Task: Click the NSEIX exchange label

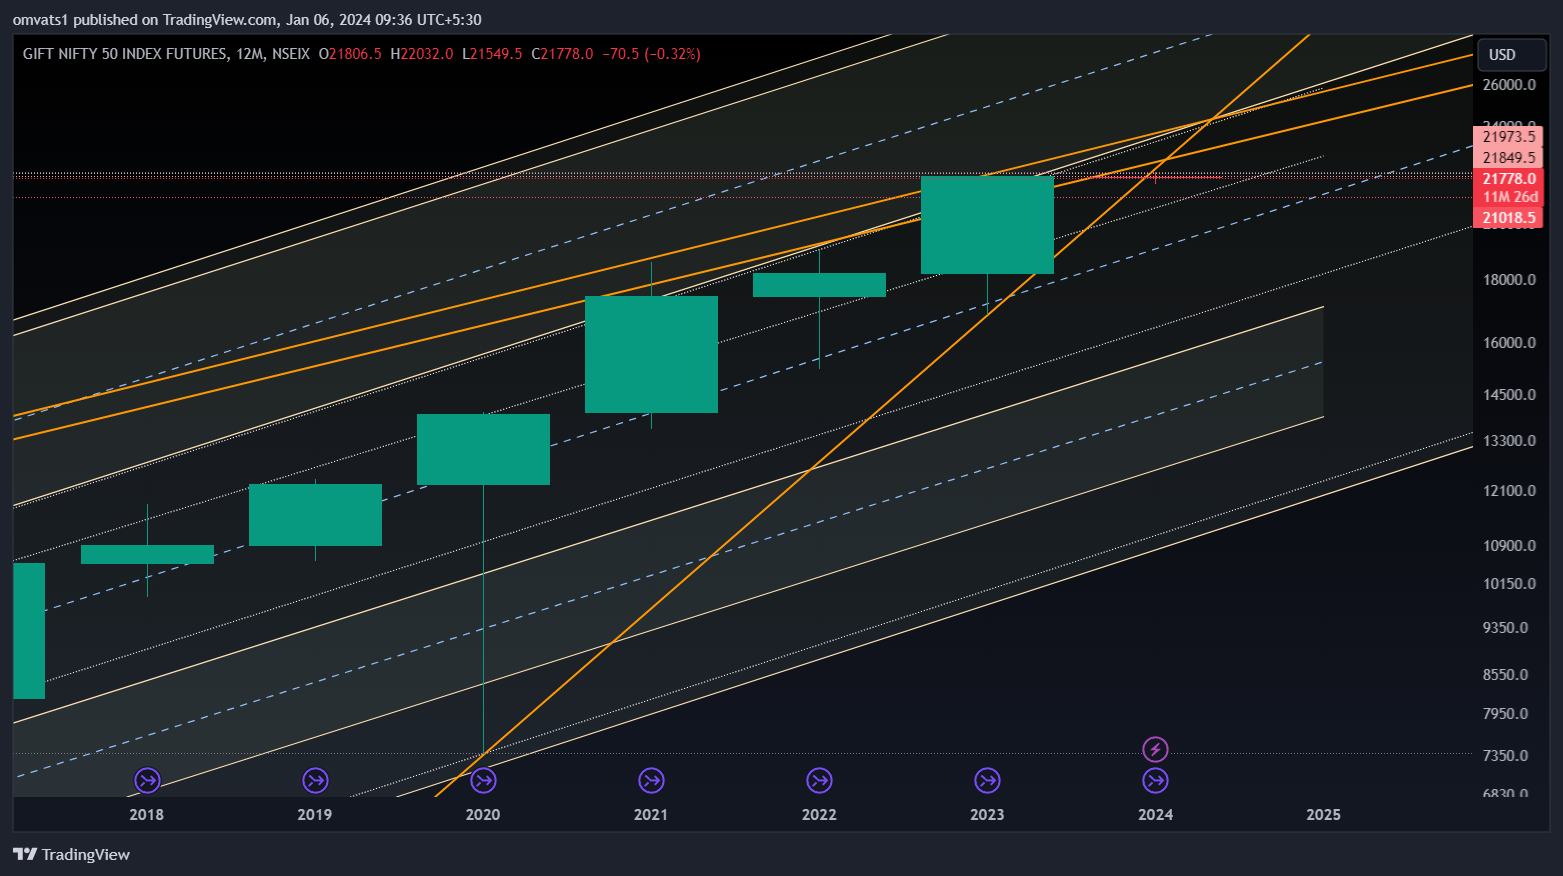Action: 291,54
